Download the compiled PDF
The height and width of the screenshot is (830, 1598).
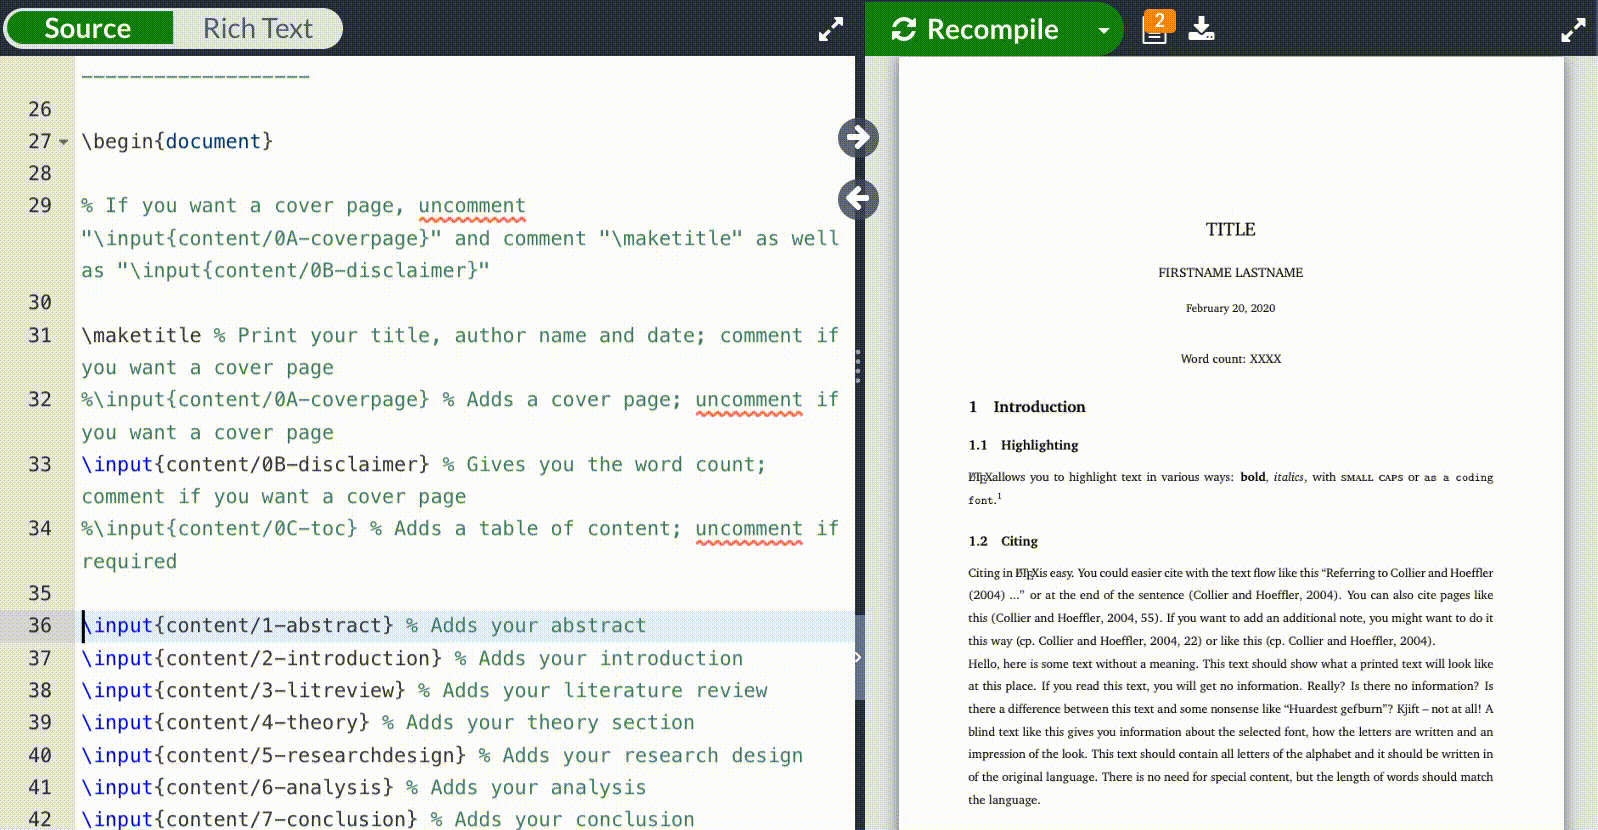1201,29
